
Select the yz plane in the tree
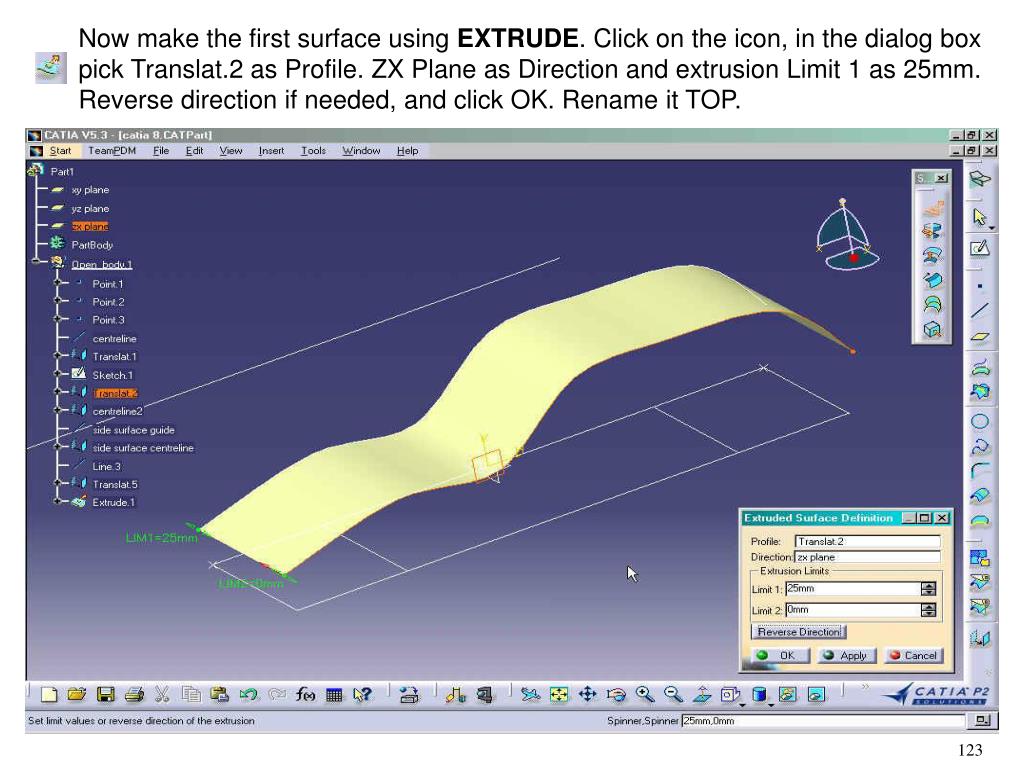tap(90, 208)
